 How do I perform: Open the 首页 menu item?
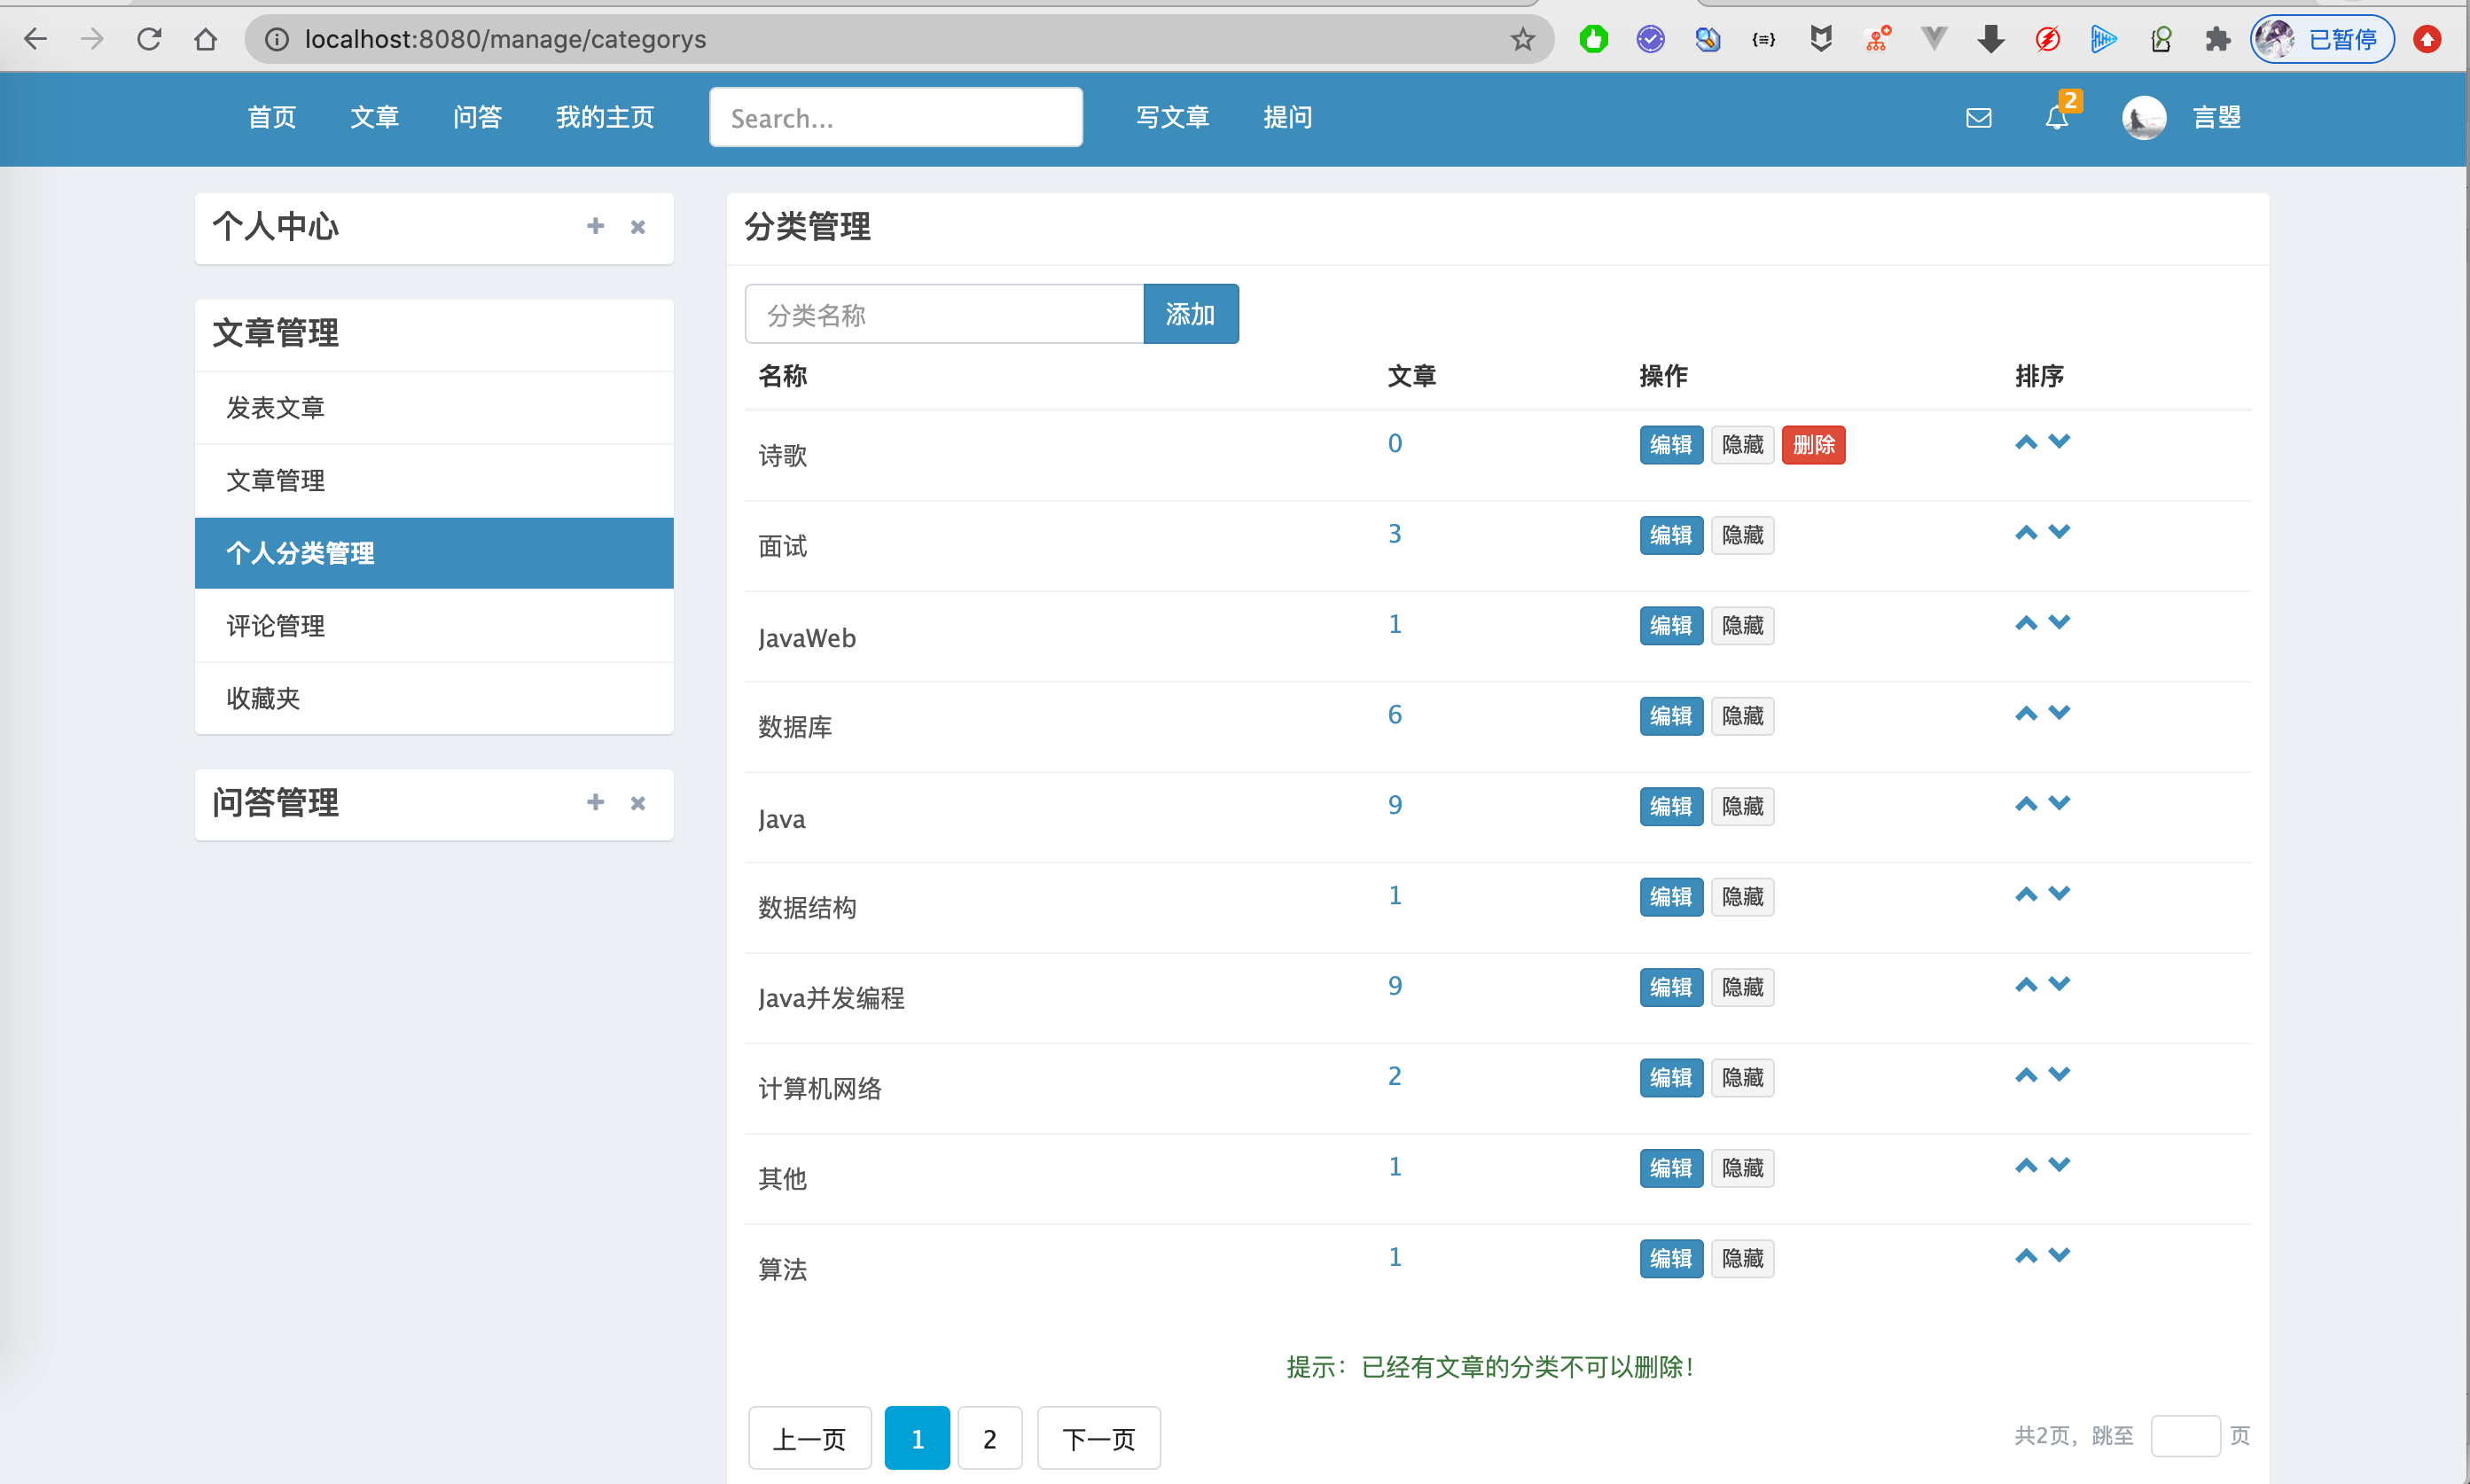tap(271, 117)
